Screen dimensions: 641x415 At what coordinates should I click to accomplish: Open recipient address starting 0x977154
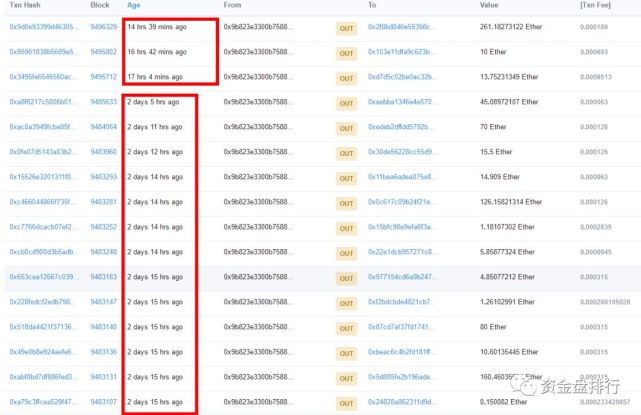pyautogui.click(x=402, y=277)
